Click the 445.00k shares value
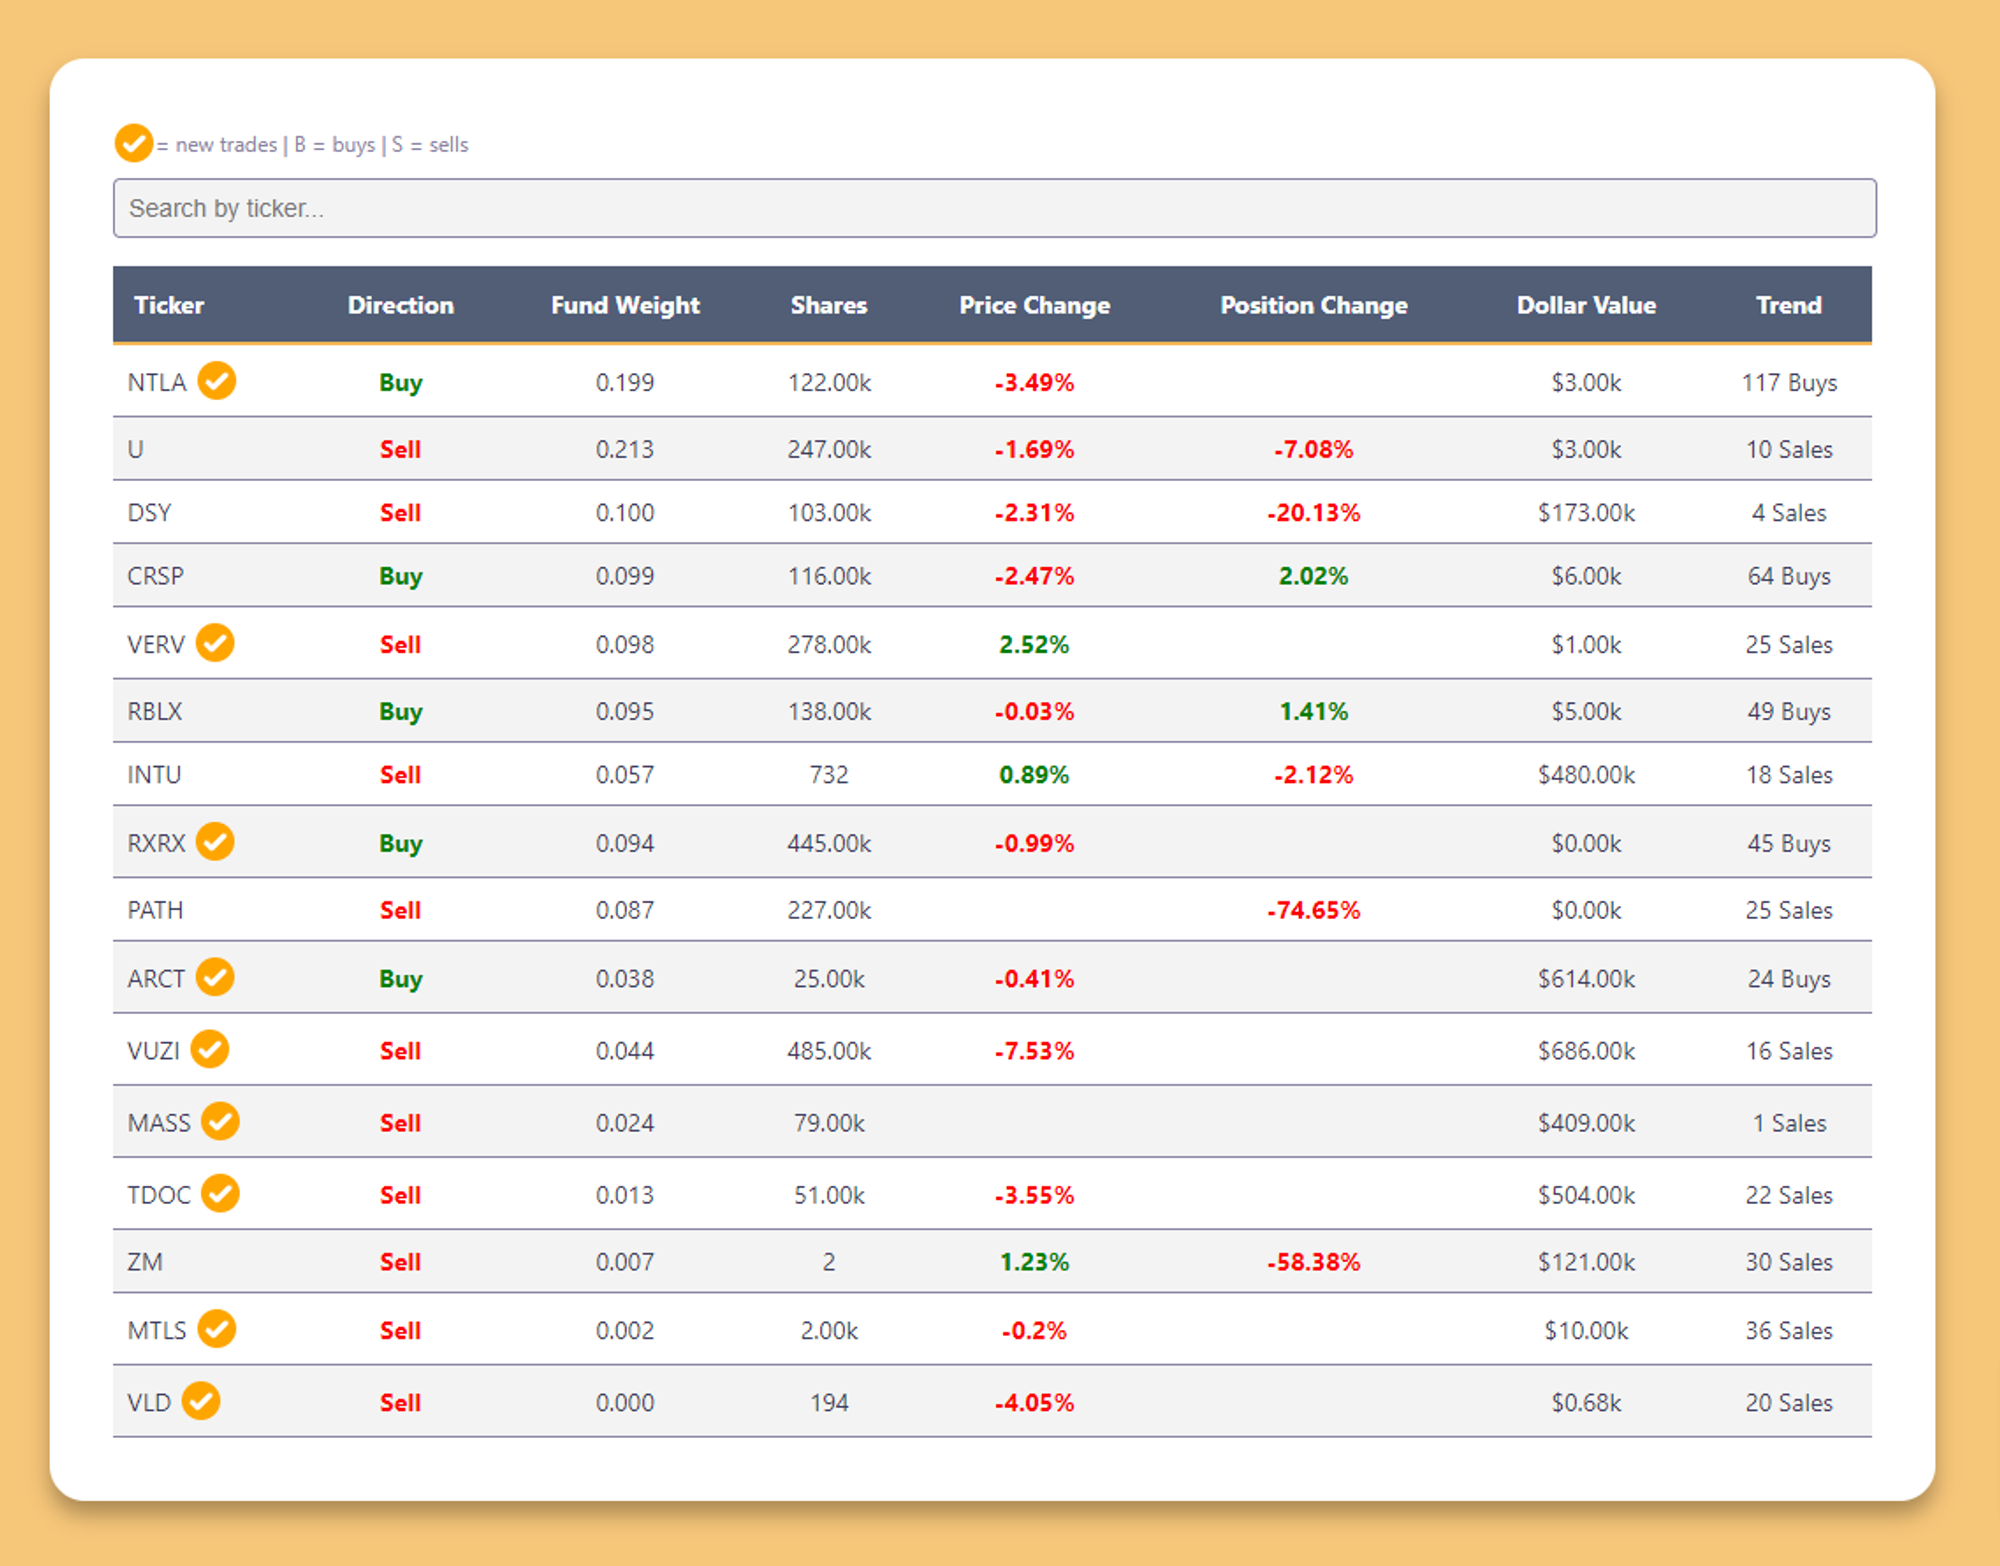The height and width of the screenshot is (1566, 2000). (829, 844)
